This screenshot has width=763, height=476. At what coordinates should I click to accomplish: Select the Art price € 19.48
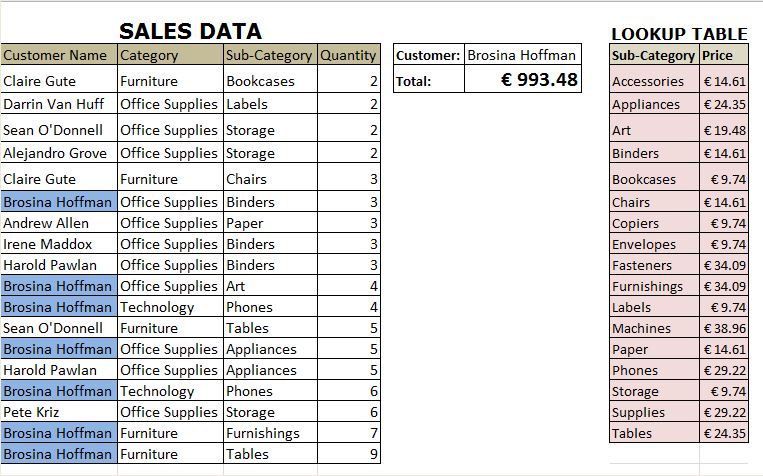(725, 130)
